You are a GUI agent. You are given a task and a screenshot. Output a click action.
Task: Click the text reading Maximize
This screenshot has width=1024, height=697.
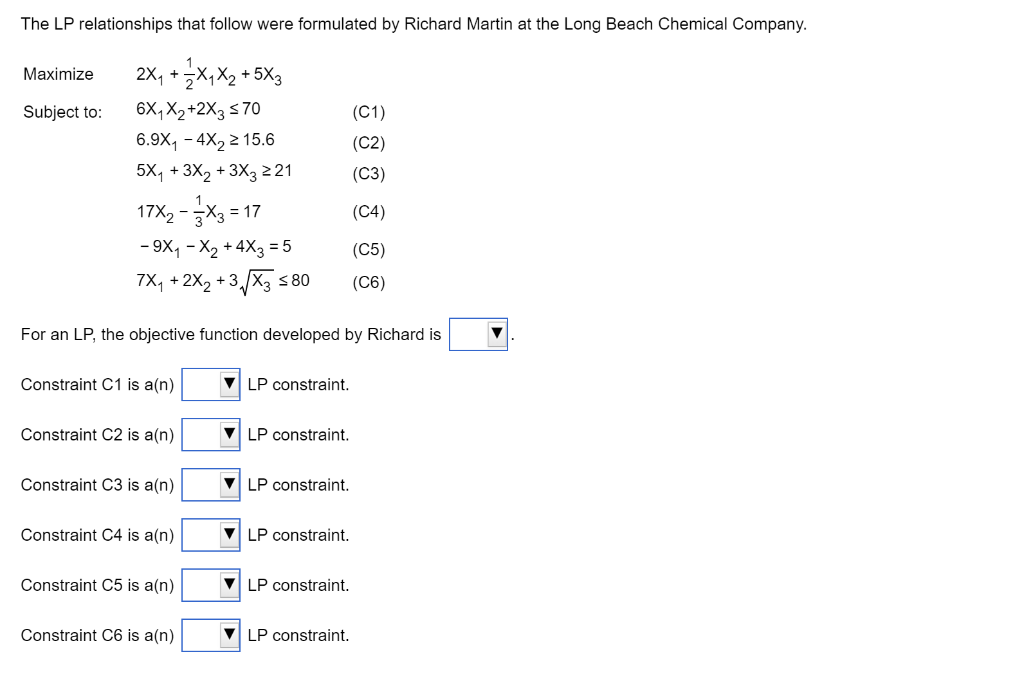tap(59, 73)
